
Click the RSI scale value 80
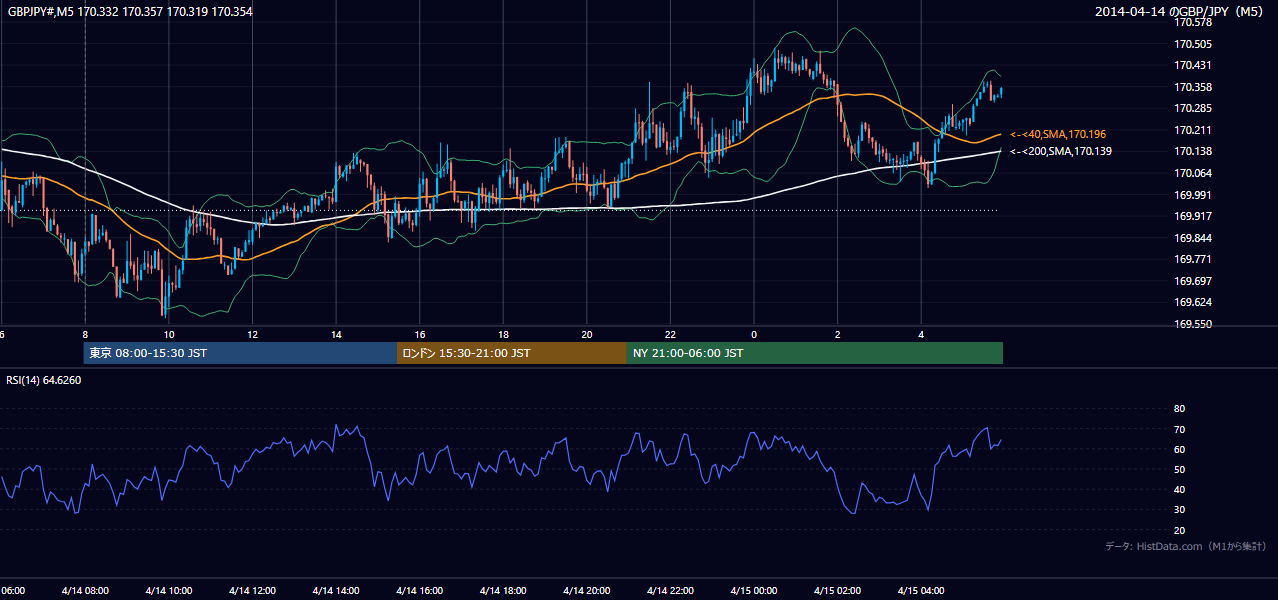point(1179,409)
